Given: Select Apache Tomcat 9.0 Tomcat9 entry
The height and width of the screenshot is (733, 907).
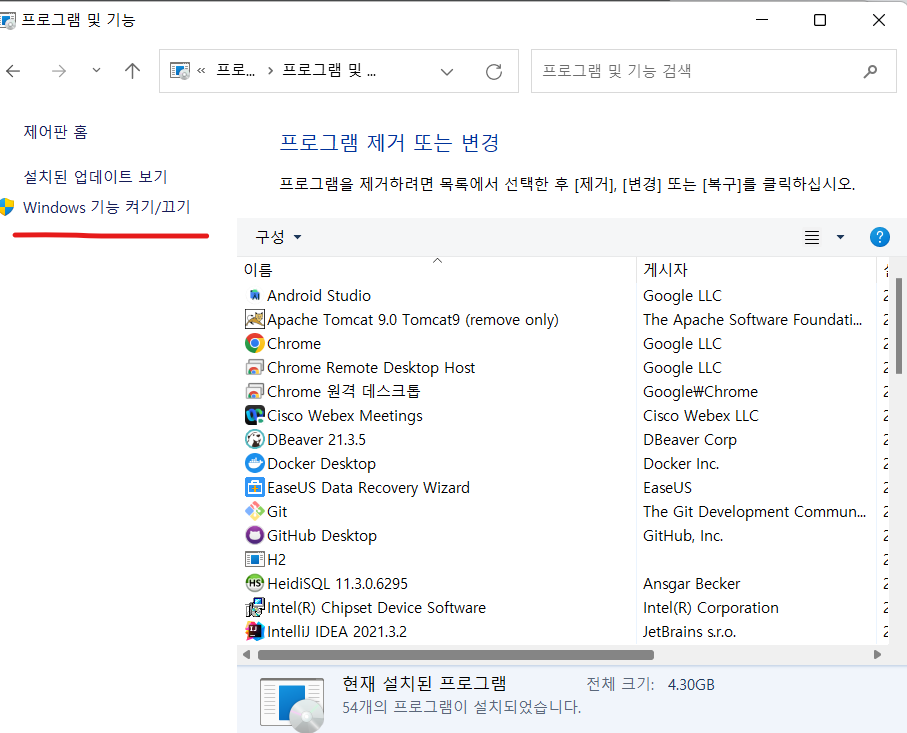Looking at the screenshot, I should pyautogui.click(x=413, y=320).
